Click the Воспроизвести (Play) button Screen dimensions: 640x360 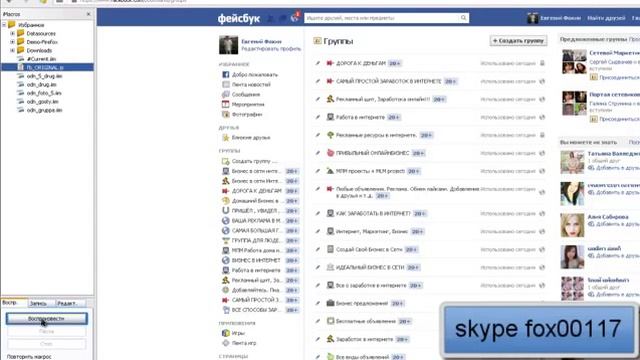pyautogui.click(x=47, y=319)
